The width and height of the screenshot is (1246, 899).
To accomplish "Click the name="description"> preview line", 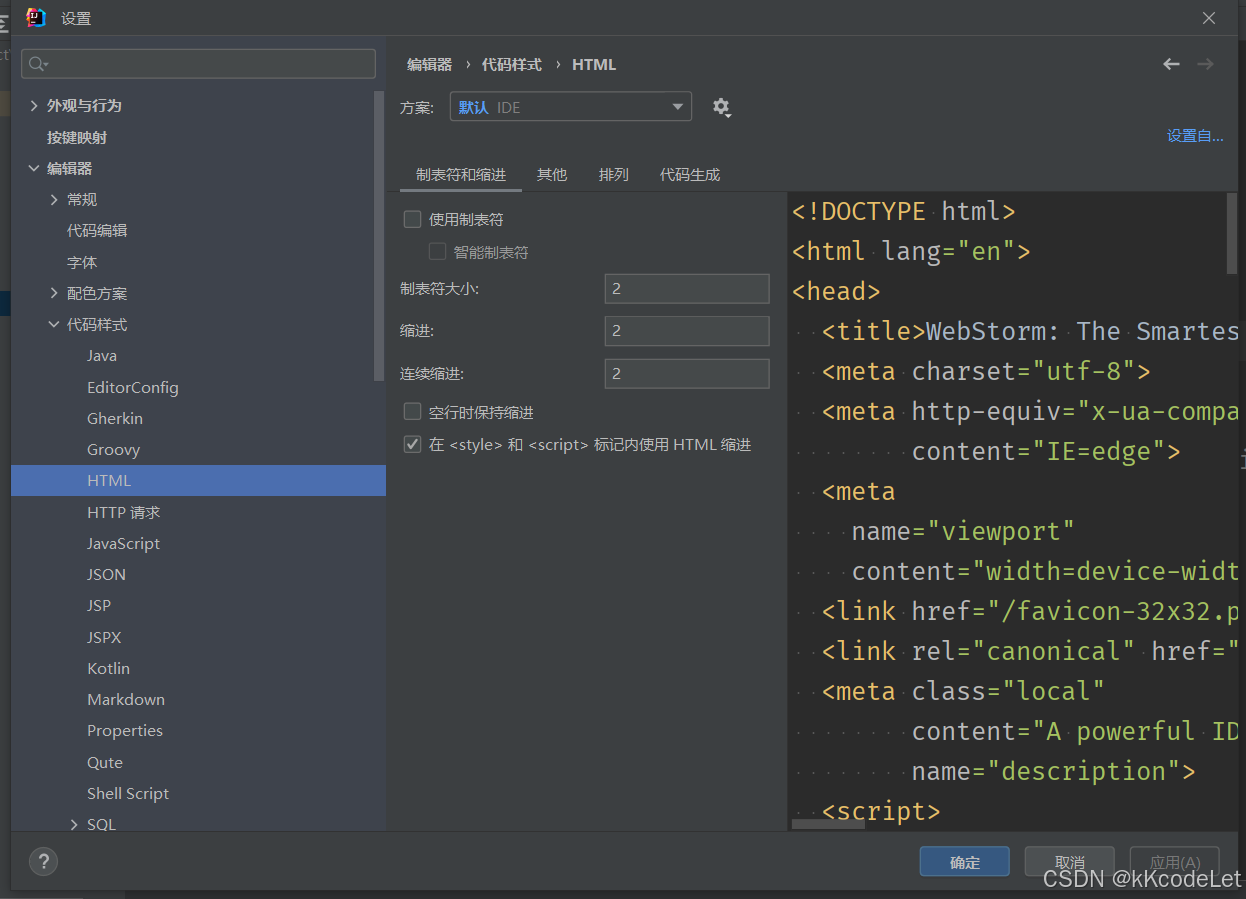I will pyautogui.click(x=1054, y=771).
